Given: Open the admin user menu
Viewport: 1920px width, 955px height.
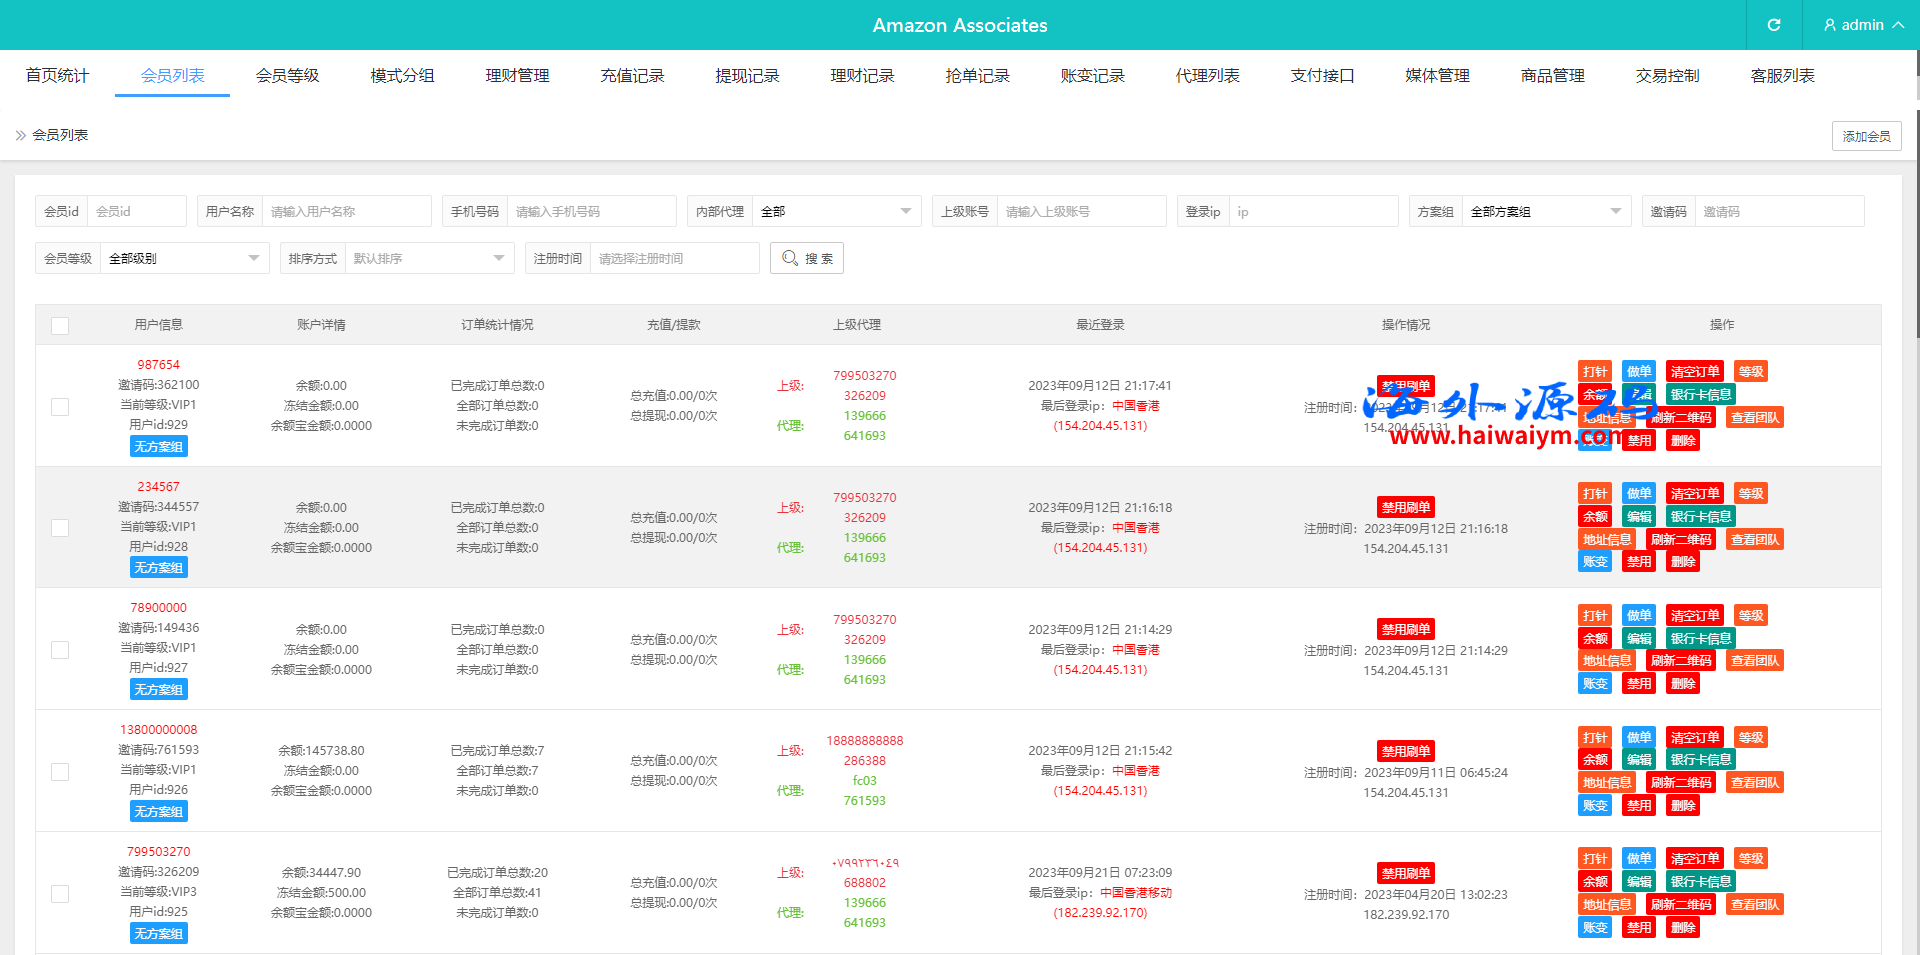Looking at the screenshot, I should (x=1862, y=25).
